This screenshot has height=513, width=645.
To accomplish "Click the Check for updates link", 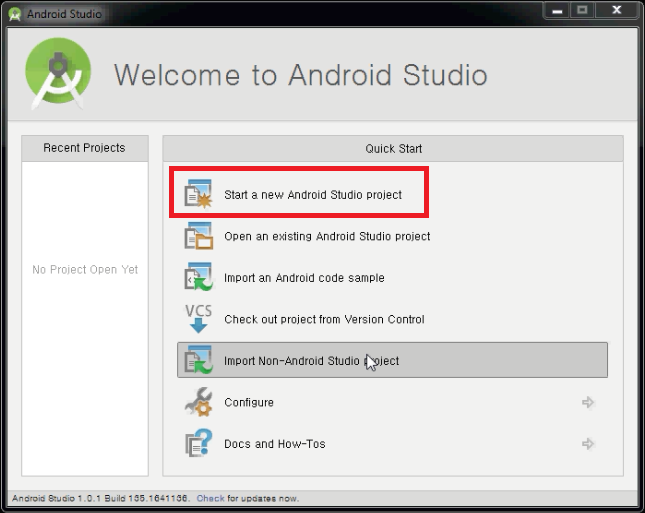I will (210, 498).
